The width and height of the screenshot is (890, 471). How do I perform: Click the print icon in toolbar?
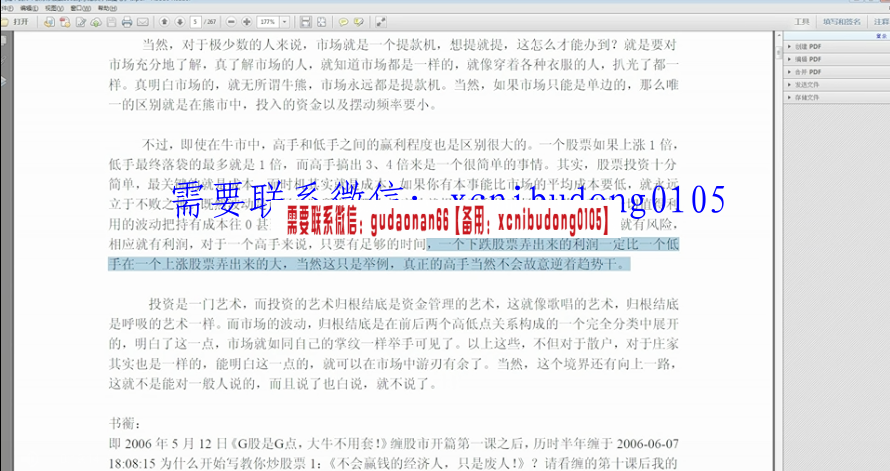coord(126,21)
